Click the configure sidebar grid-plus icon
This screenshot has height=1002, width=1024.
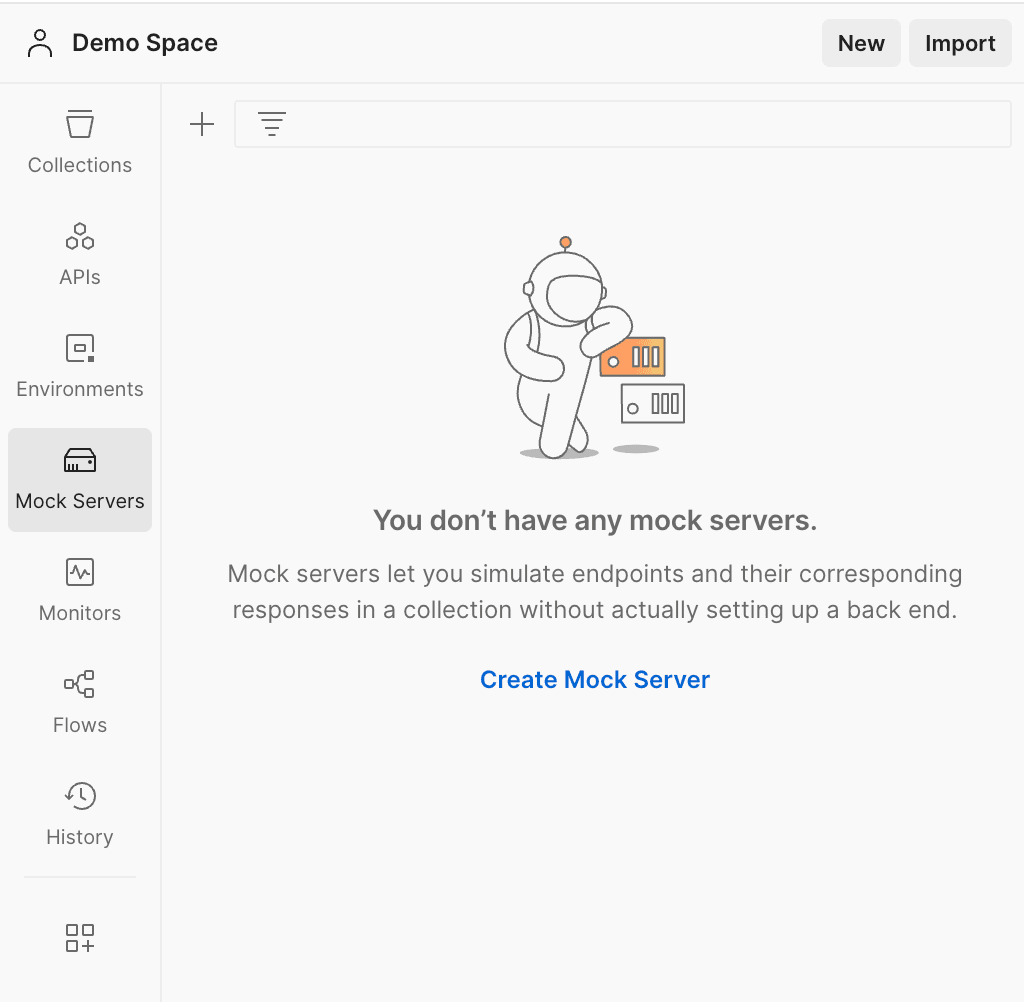(80, 938)
